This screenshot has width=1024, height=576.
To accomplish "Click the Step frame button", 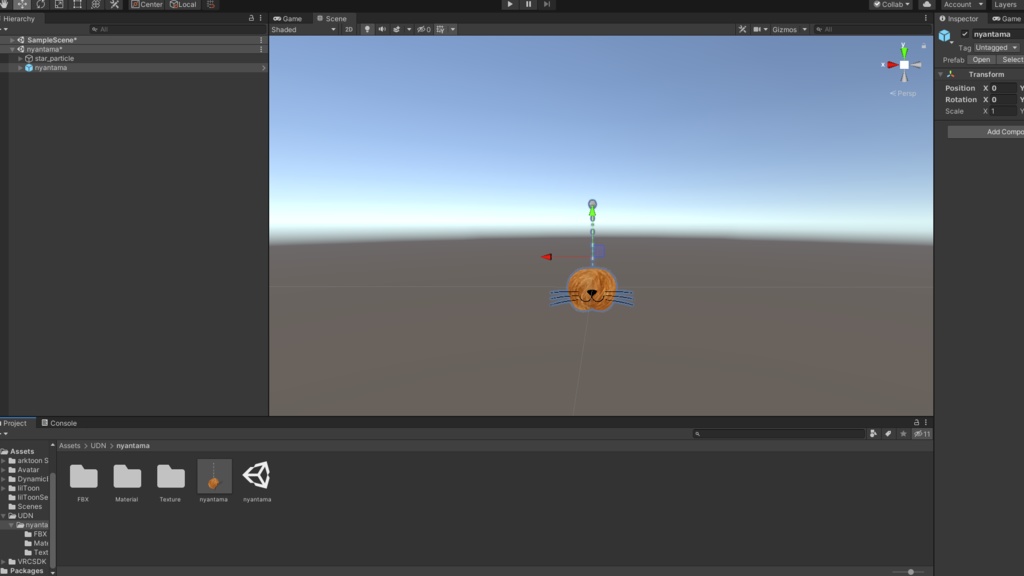I will tap(547, 4).
